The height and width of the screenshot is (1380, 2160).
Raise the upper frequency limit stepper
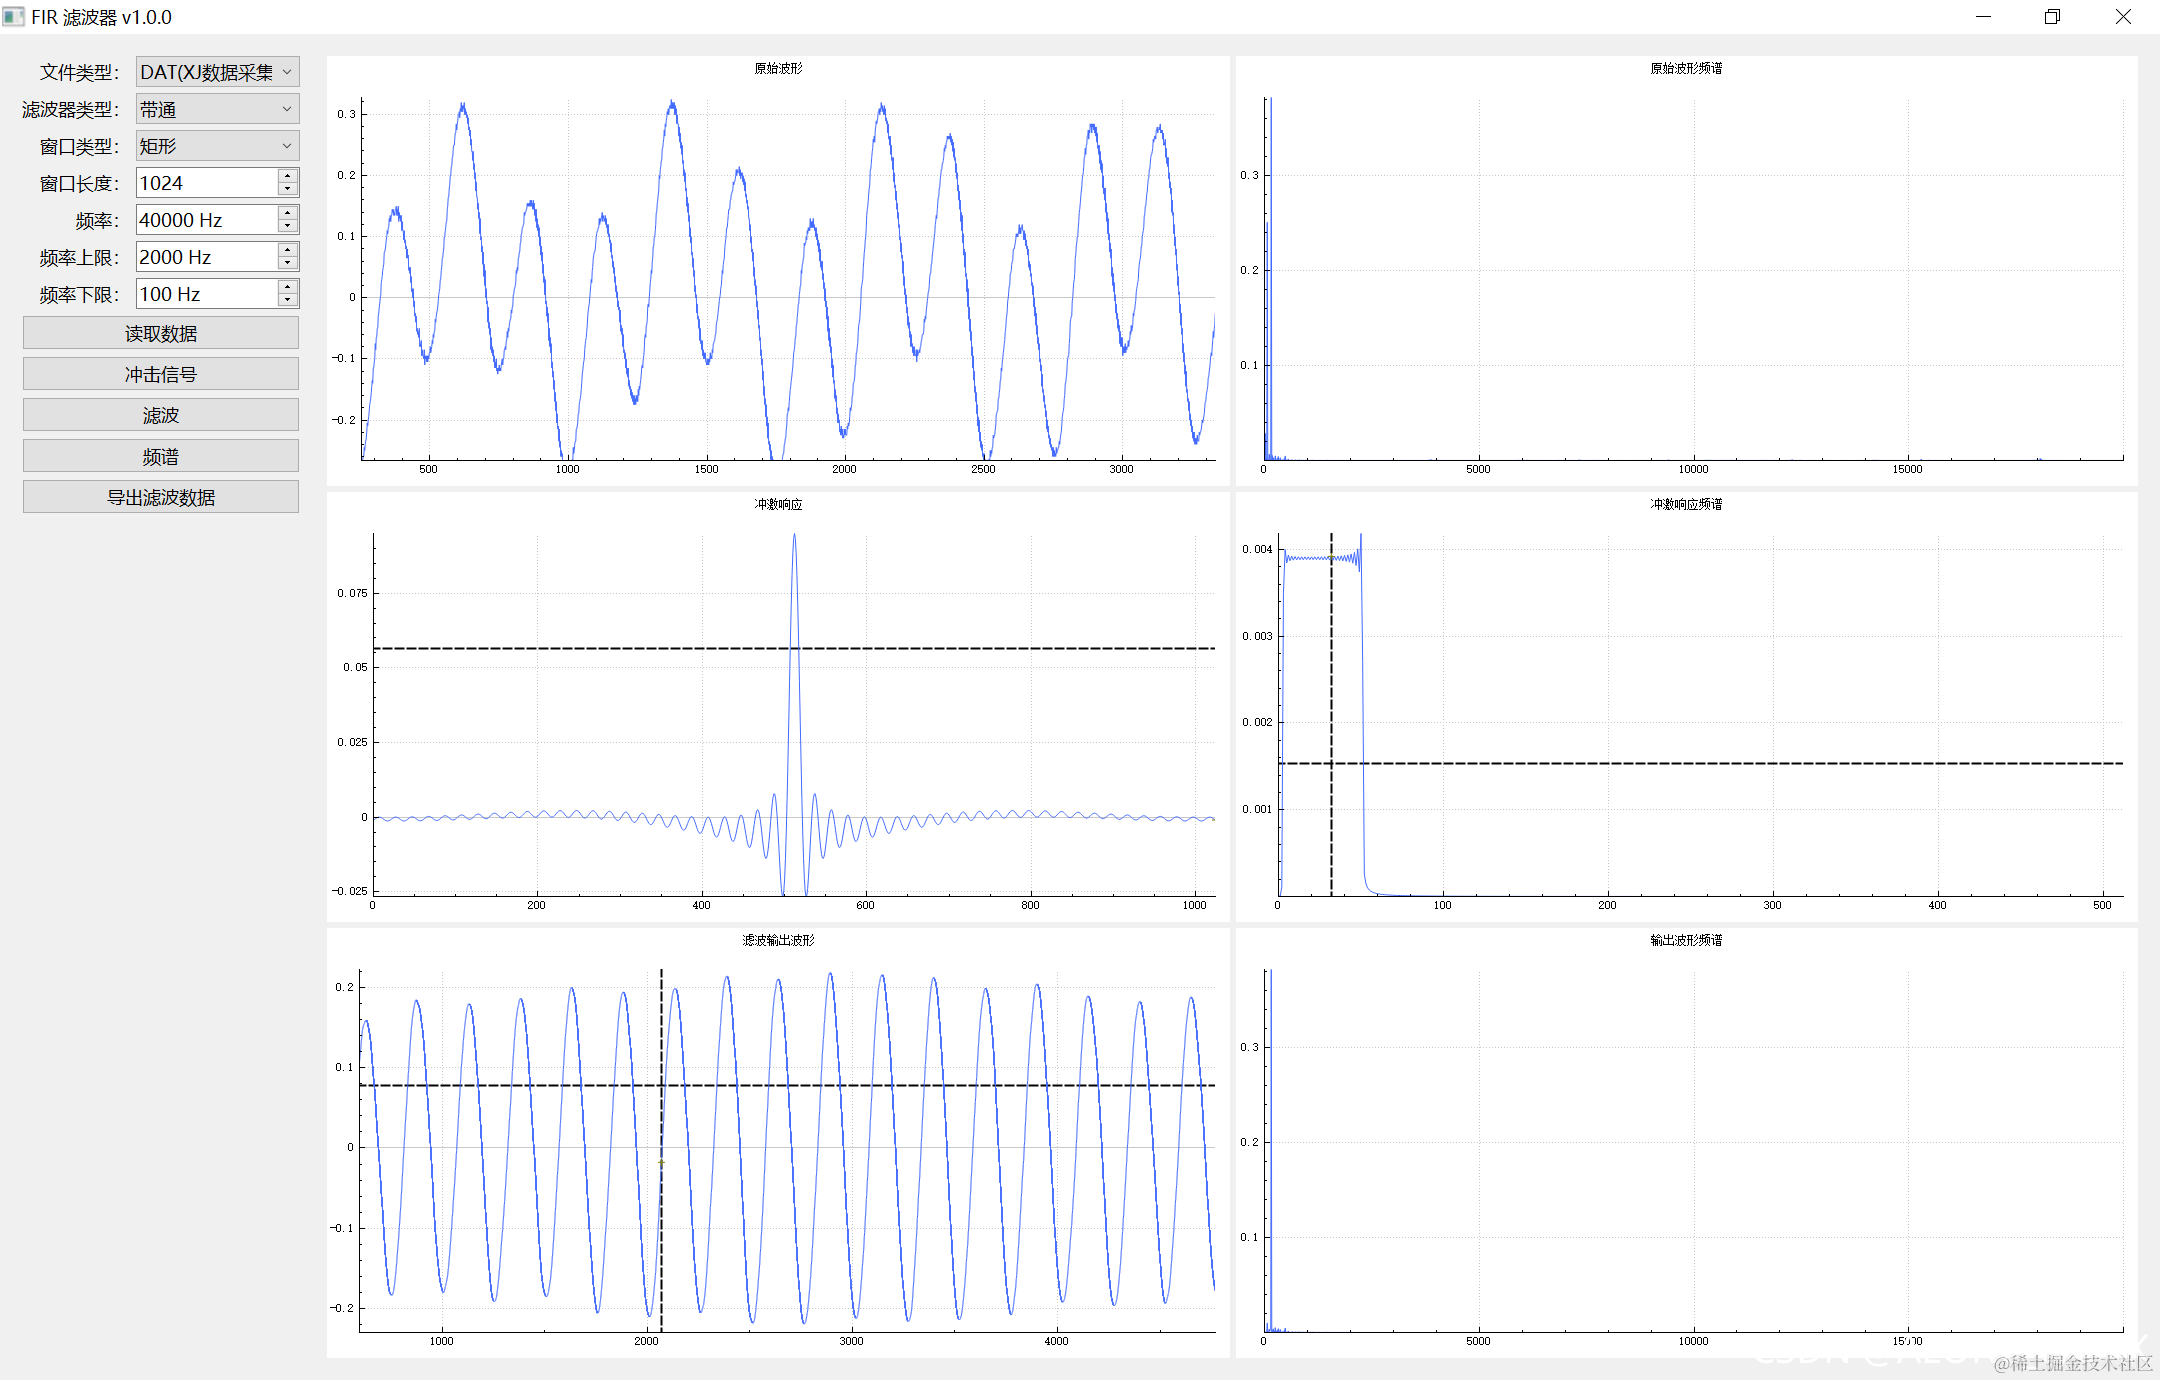pos(288,250)
